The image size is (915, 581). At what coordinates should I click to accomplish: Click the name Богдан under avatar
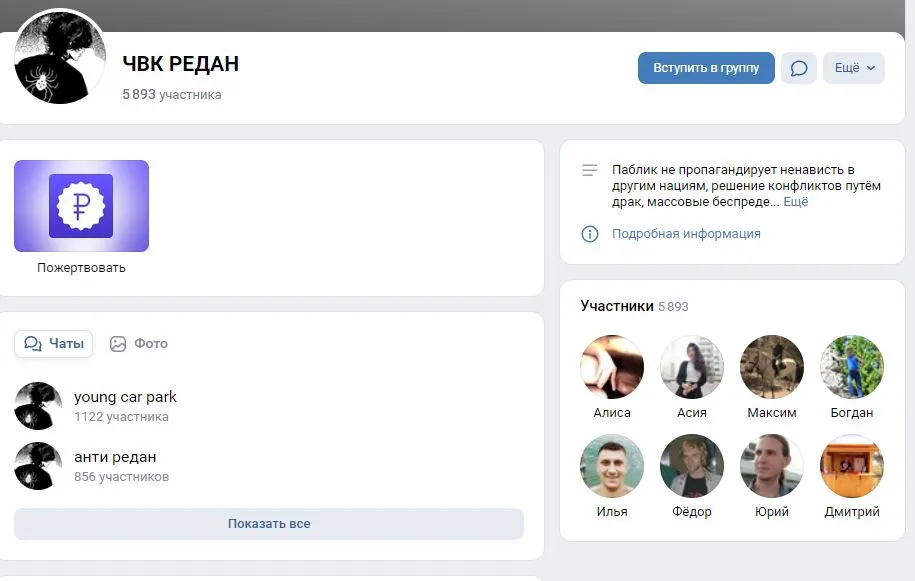pyautogui.click(x=852, y=413)
